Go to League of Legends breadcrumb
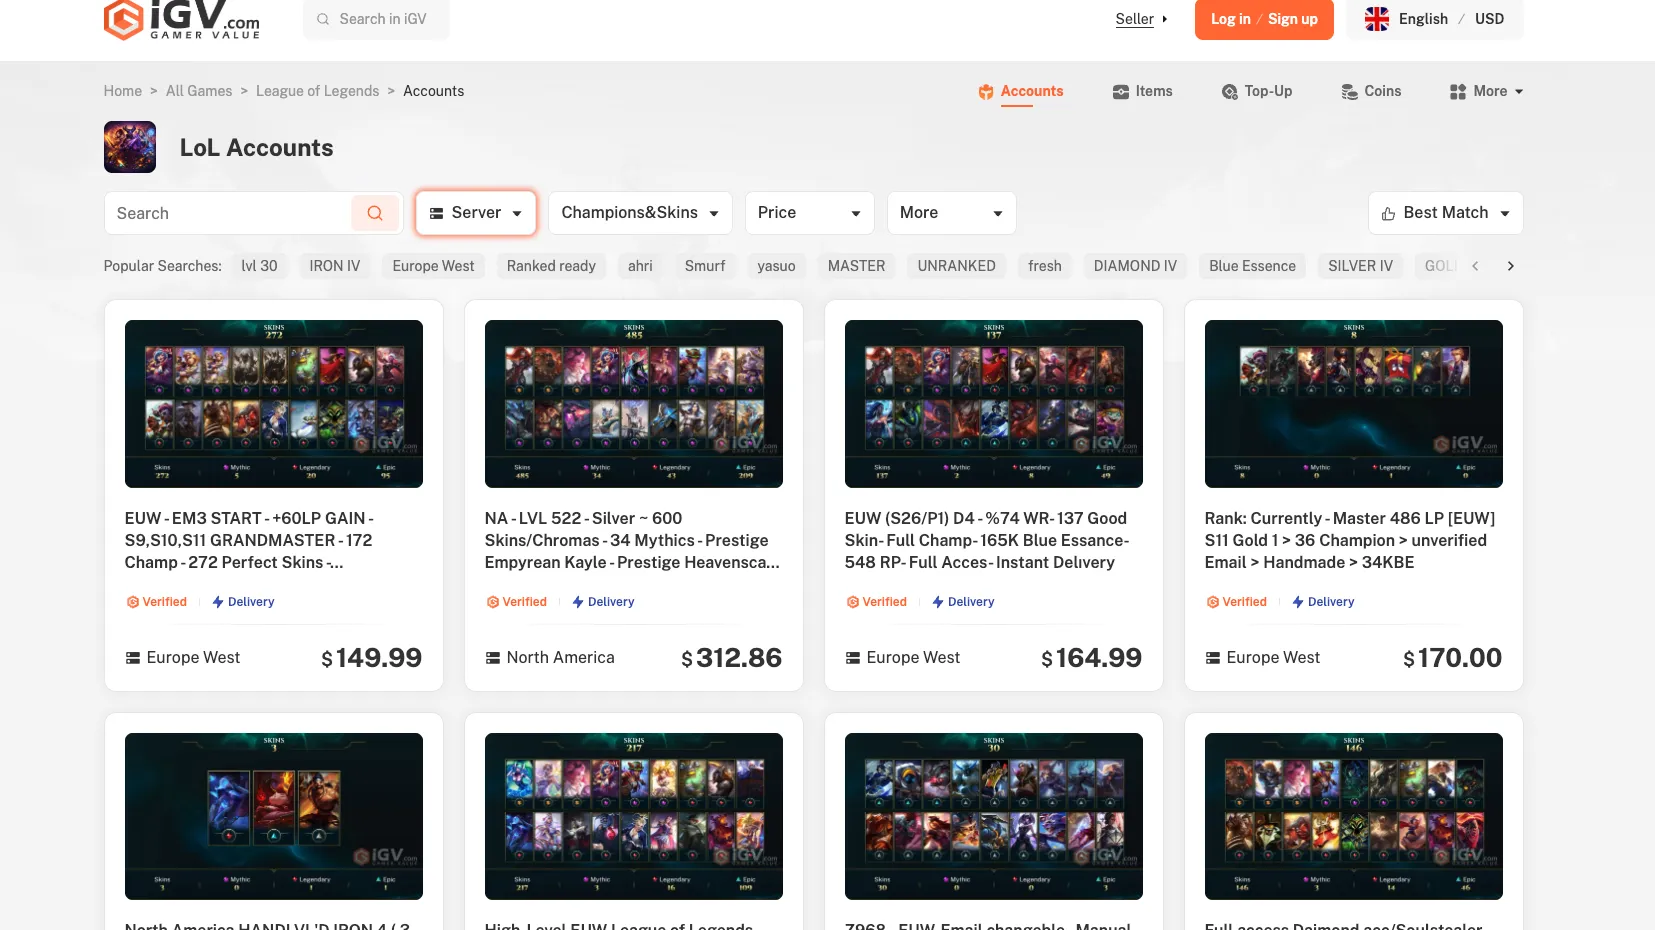Viewport: 1655px width, 930px height. point(317,91)
